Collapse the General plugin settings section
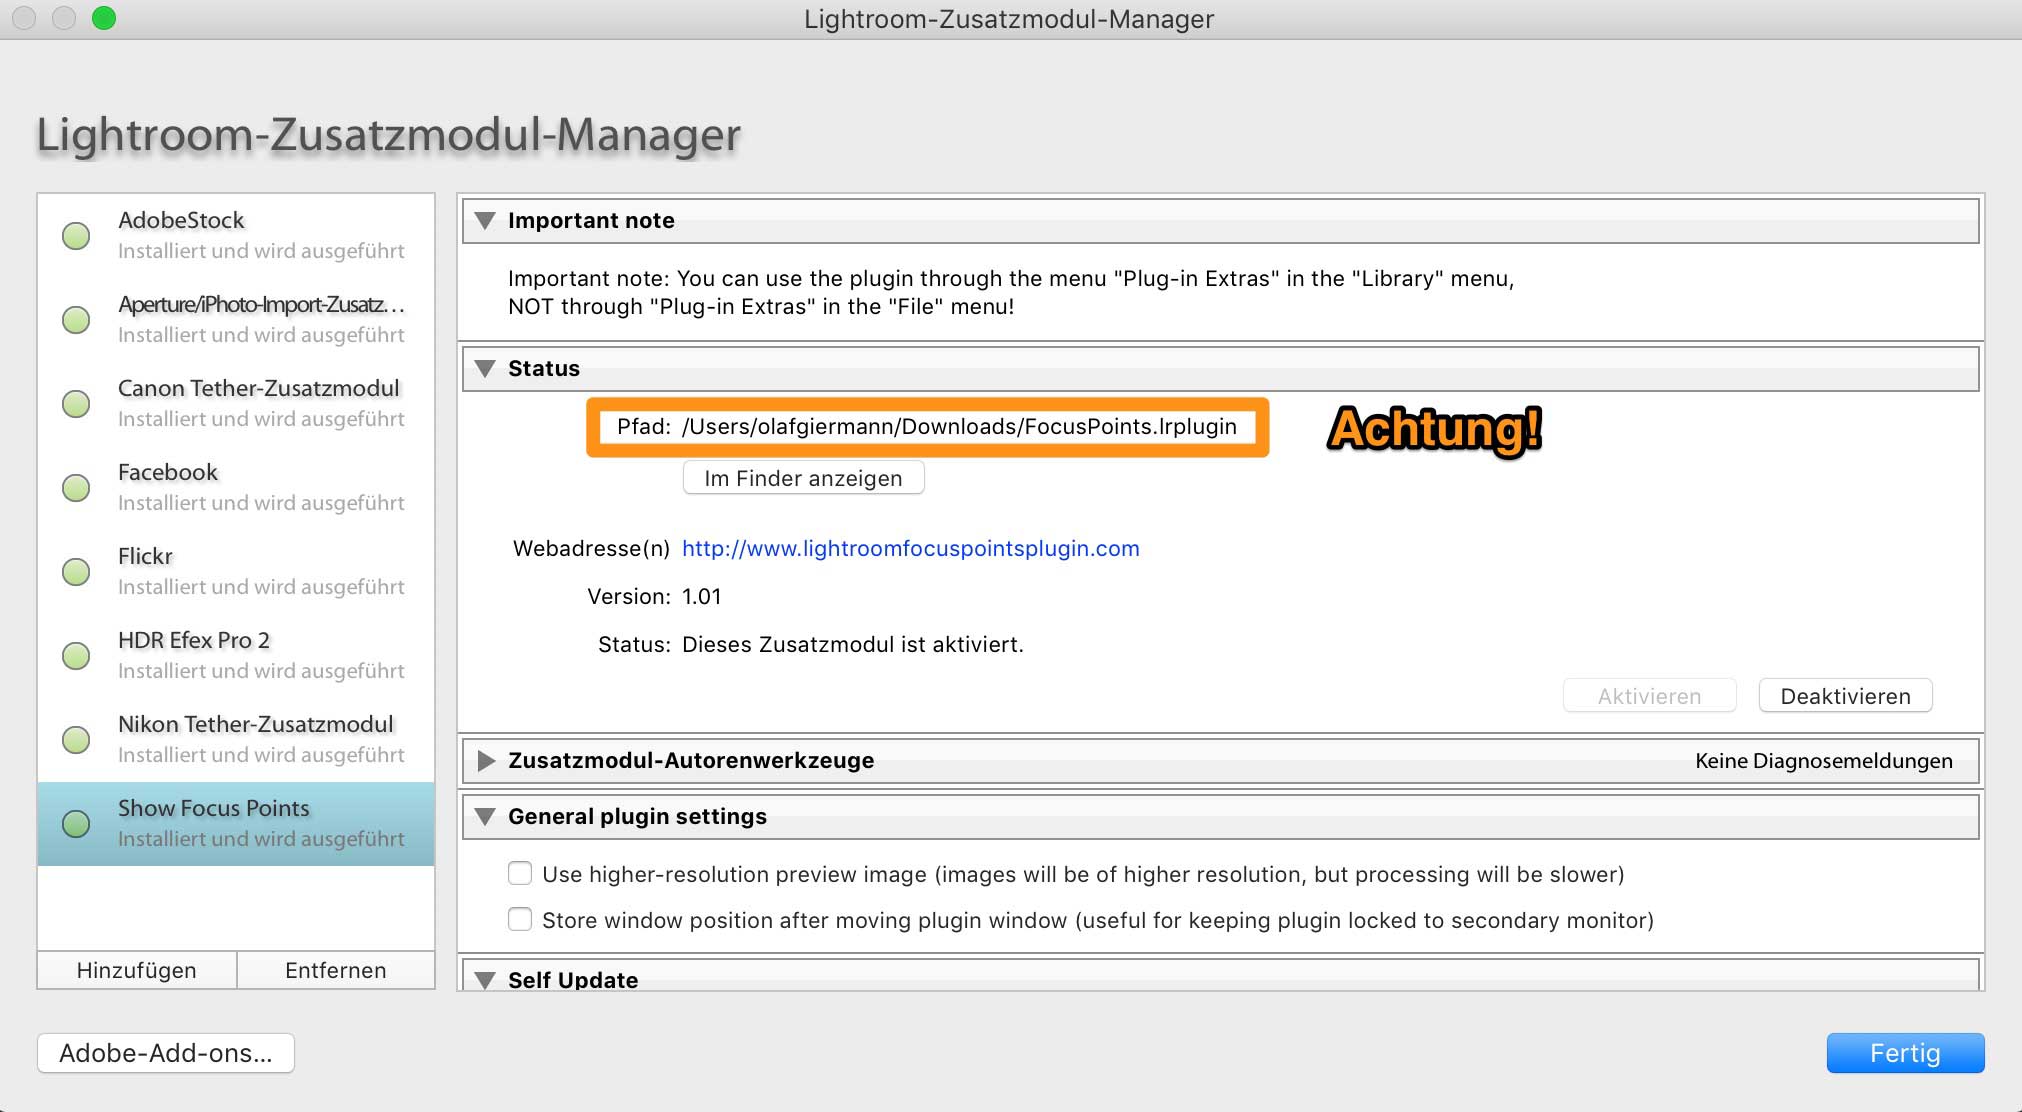This screenshot has width=2022, height=1112. (x=486, y=817)
